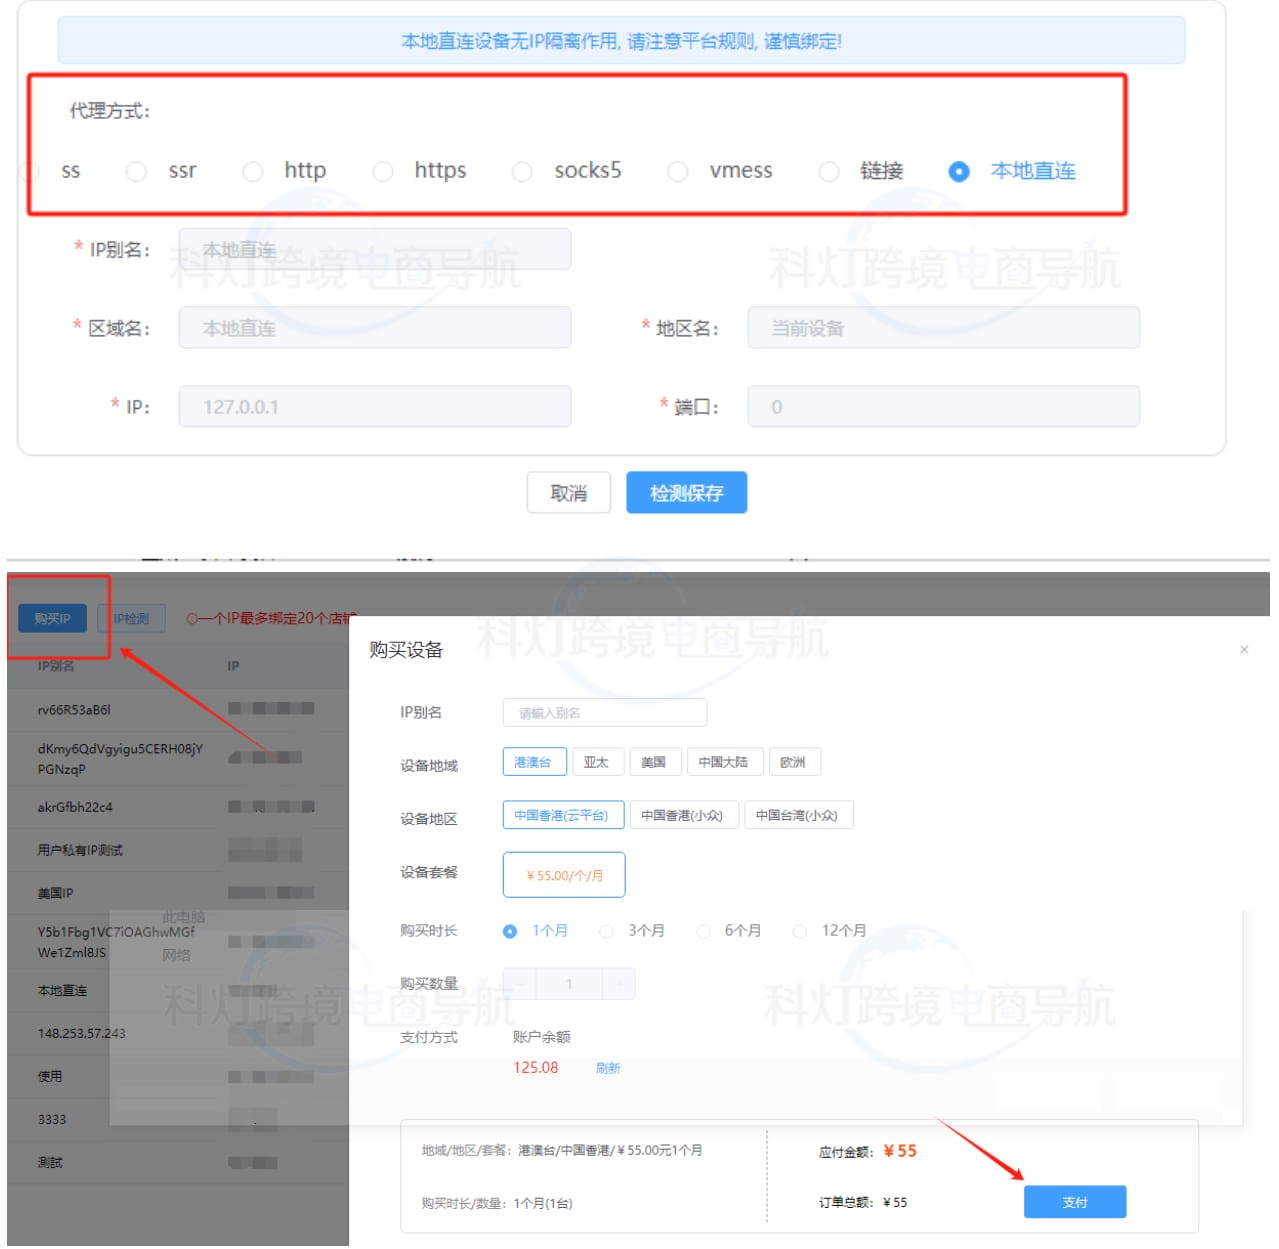Click the 取消 cancel button
The height and width of the screenshot is (1249, 1279).
click(x=568, y=492)
